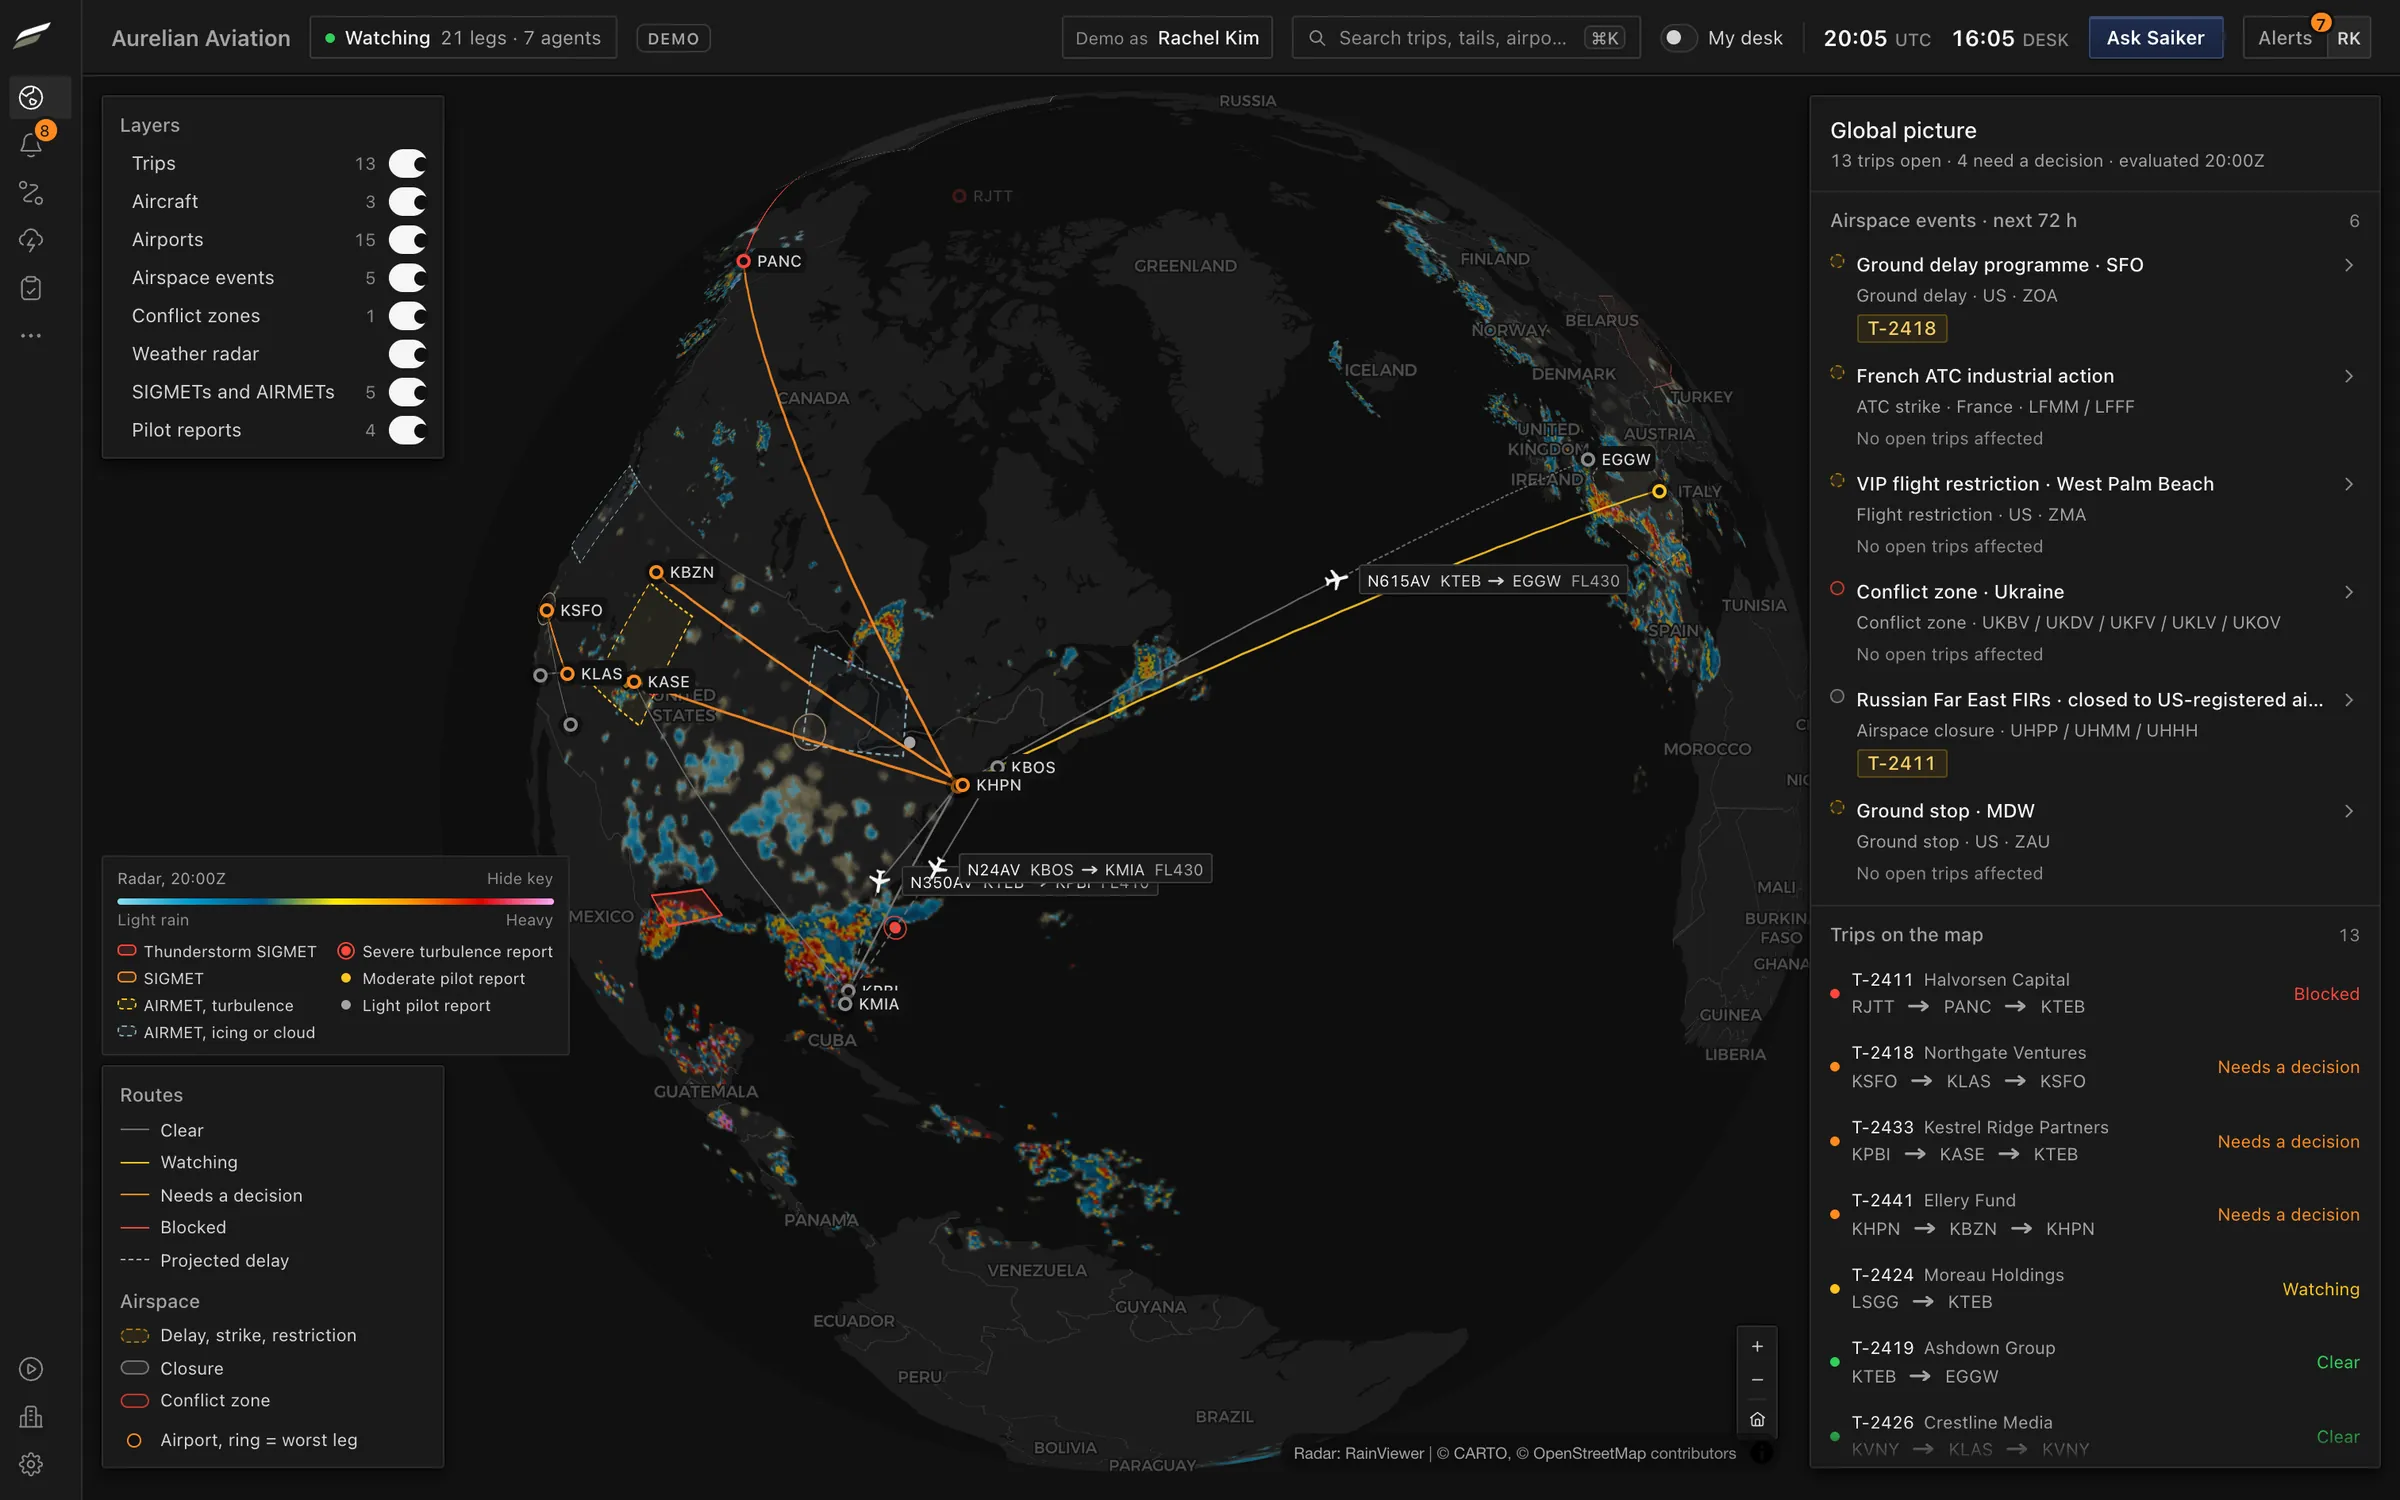Open trip T-2424 Moreau Holdings row
Image resolution: width=2400 pixels, height=1500 pixels.
point(2094,1288)
